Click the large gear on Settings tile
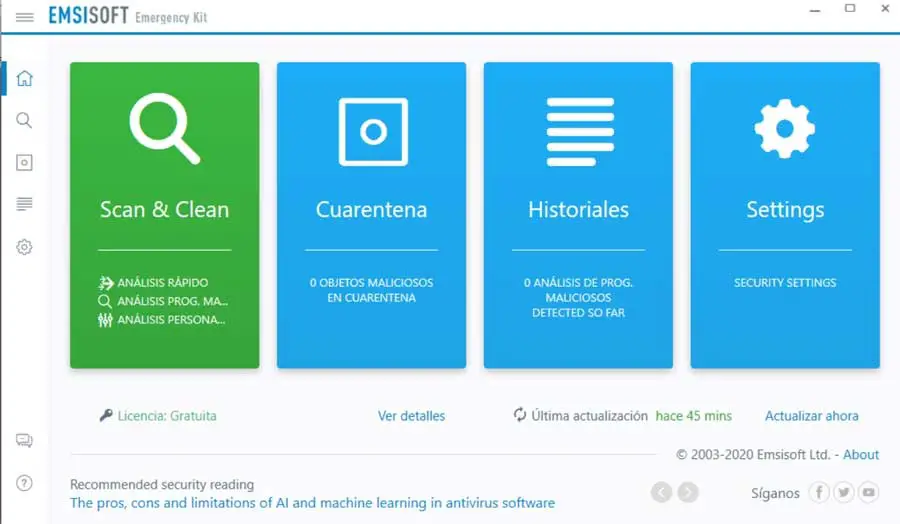The height and width of the screenshot is (524, 900). tap(785, 129)
